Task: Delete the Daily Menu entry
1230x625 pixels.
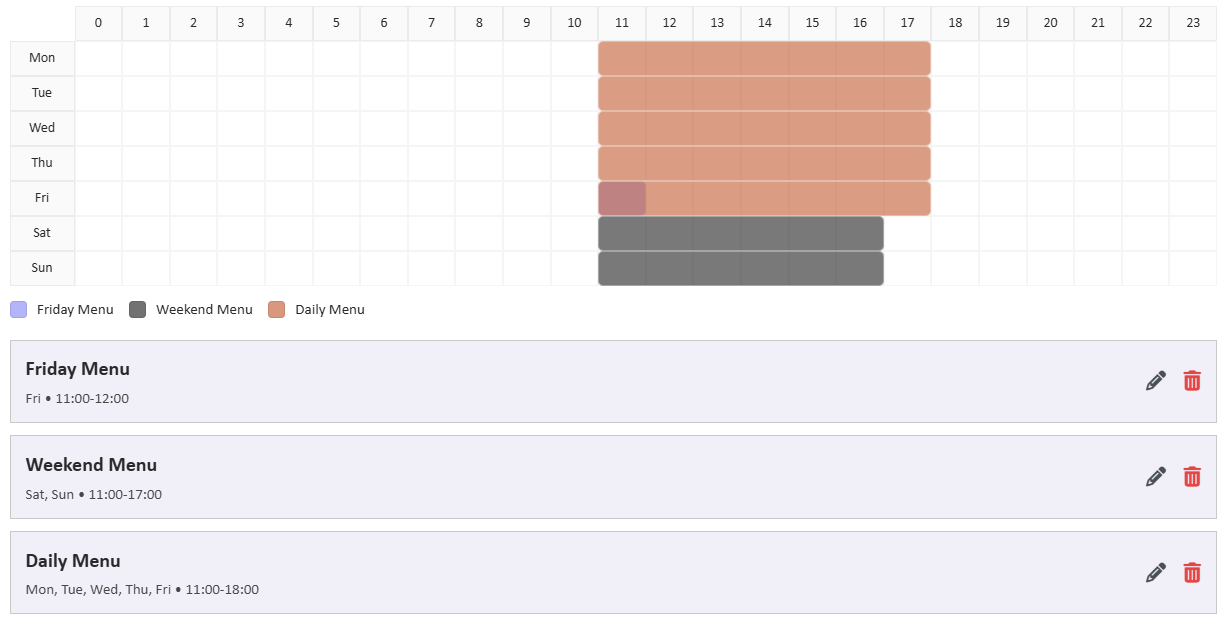Action: [x=1192, y=573]
